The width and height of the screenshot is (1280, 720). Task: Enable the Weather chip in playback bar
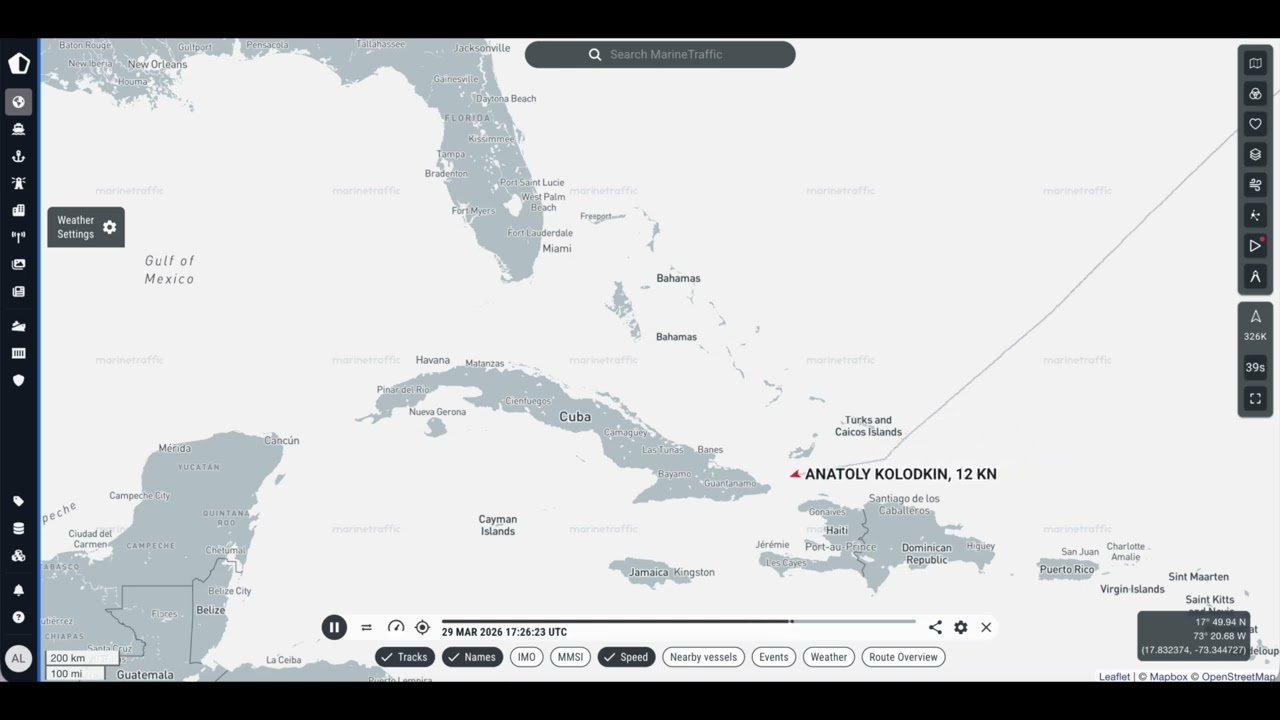[x=829, y=657]
